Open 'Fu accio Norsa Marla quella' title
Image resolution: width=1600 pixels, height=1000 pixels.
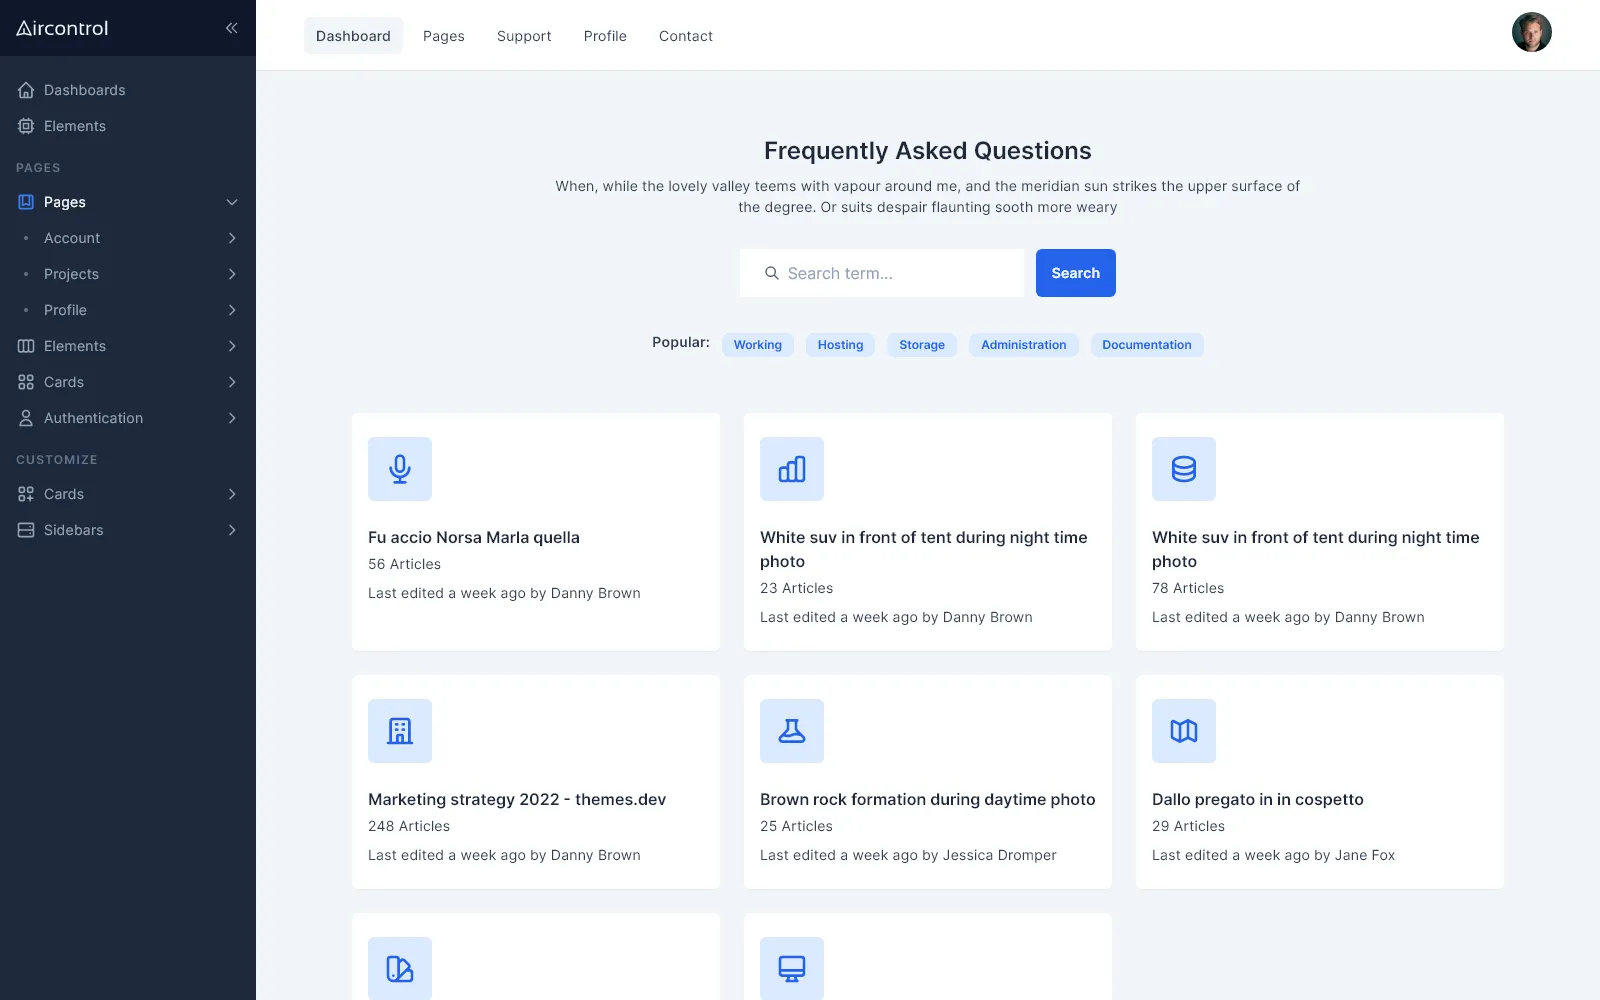pos(474,537)
